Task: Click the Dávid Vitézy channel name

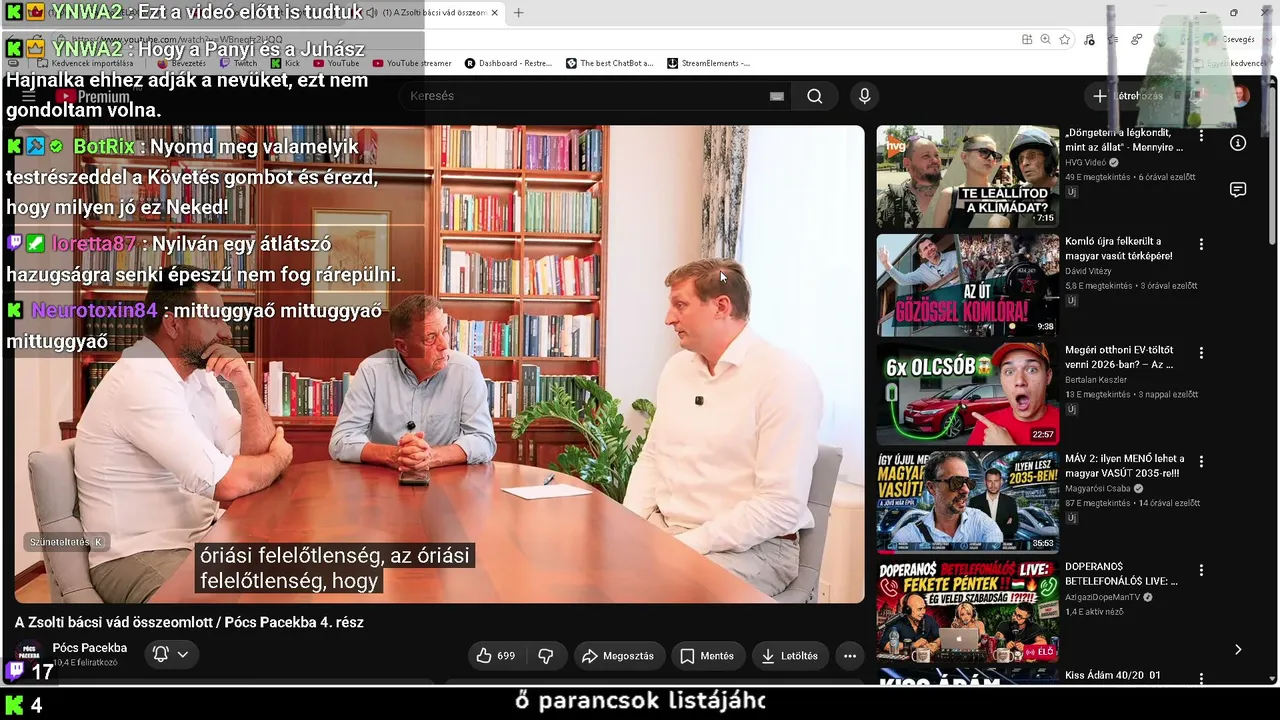Action: tap(1088, 271)
